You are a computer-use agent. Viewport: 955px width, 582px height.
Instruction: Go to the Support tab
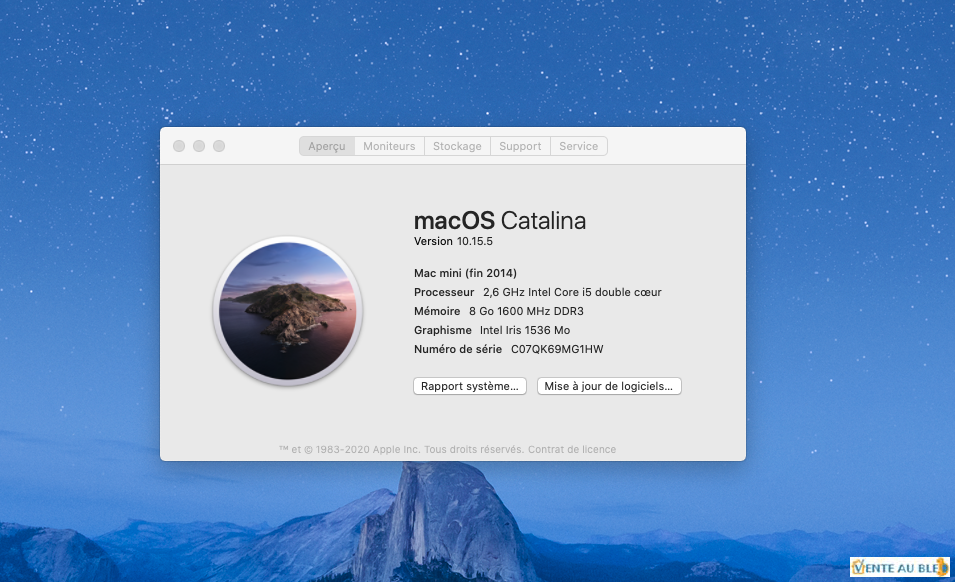(520, 146)
